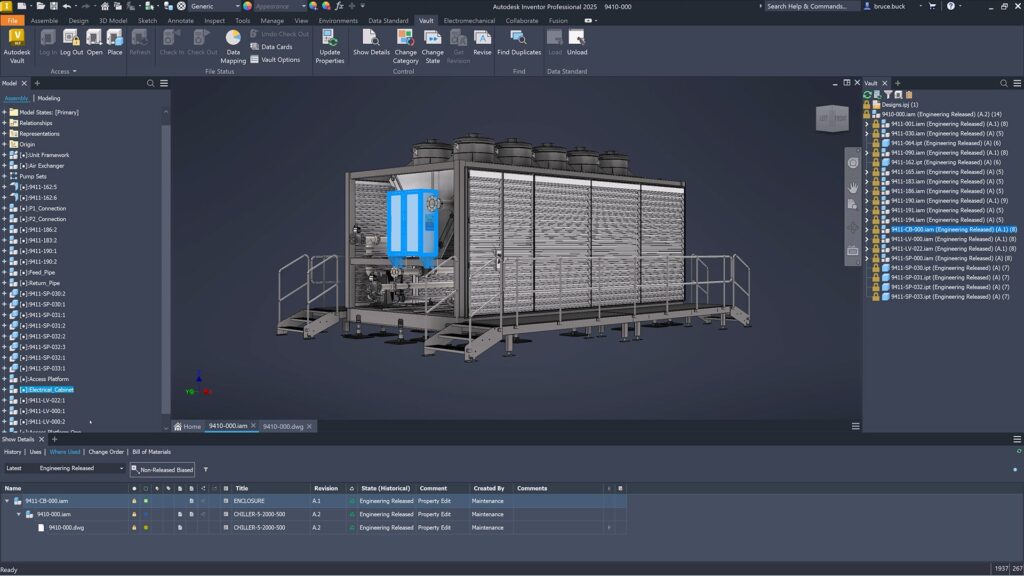Collapse the 9411-CB-000.iam row in Where Used
The height and width of the screenshot is (576, 1024).
(x=7, y=500)
